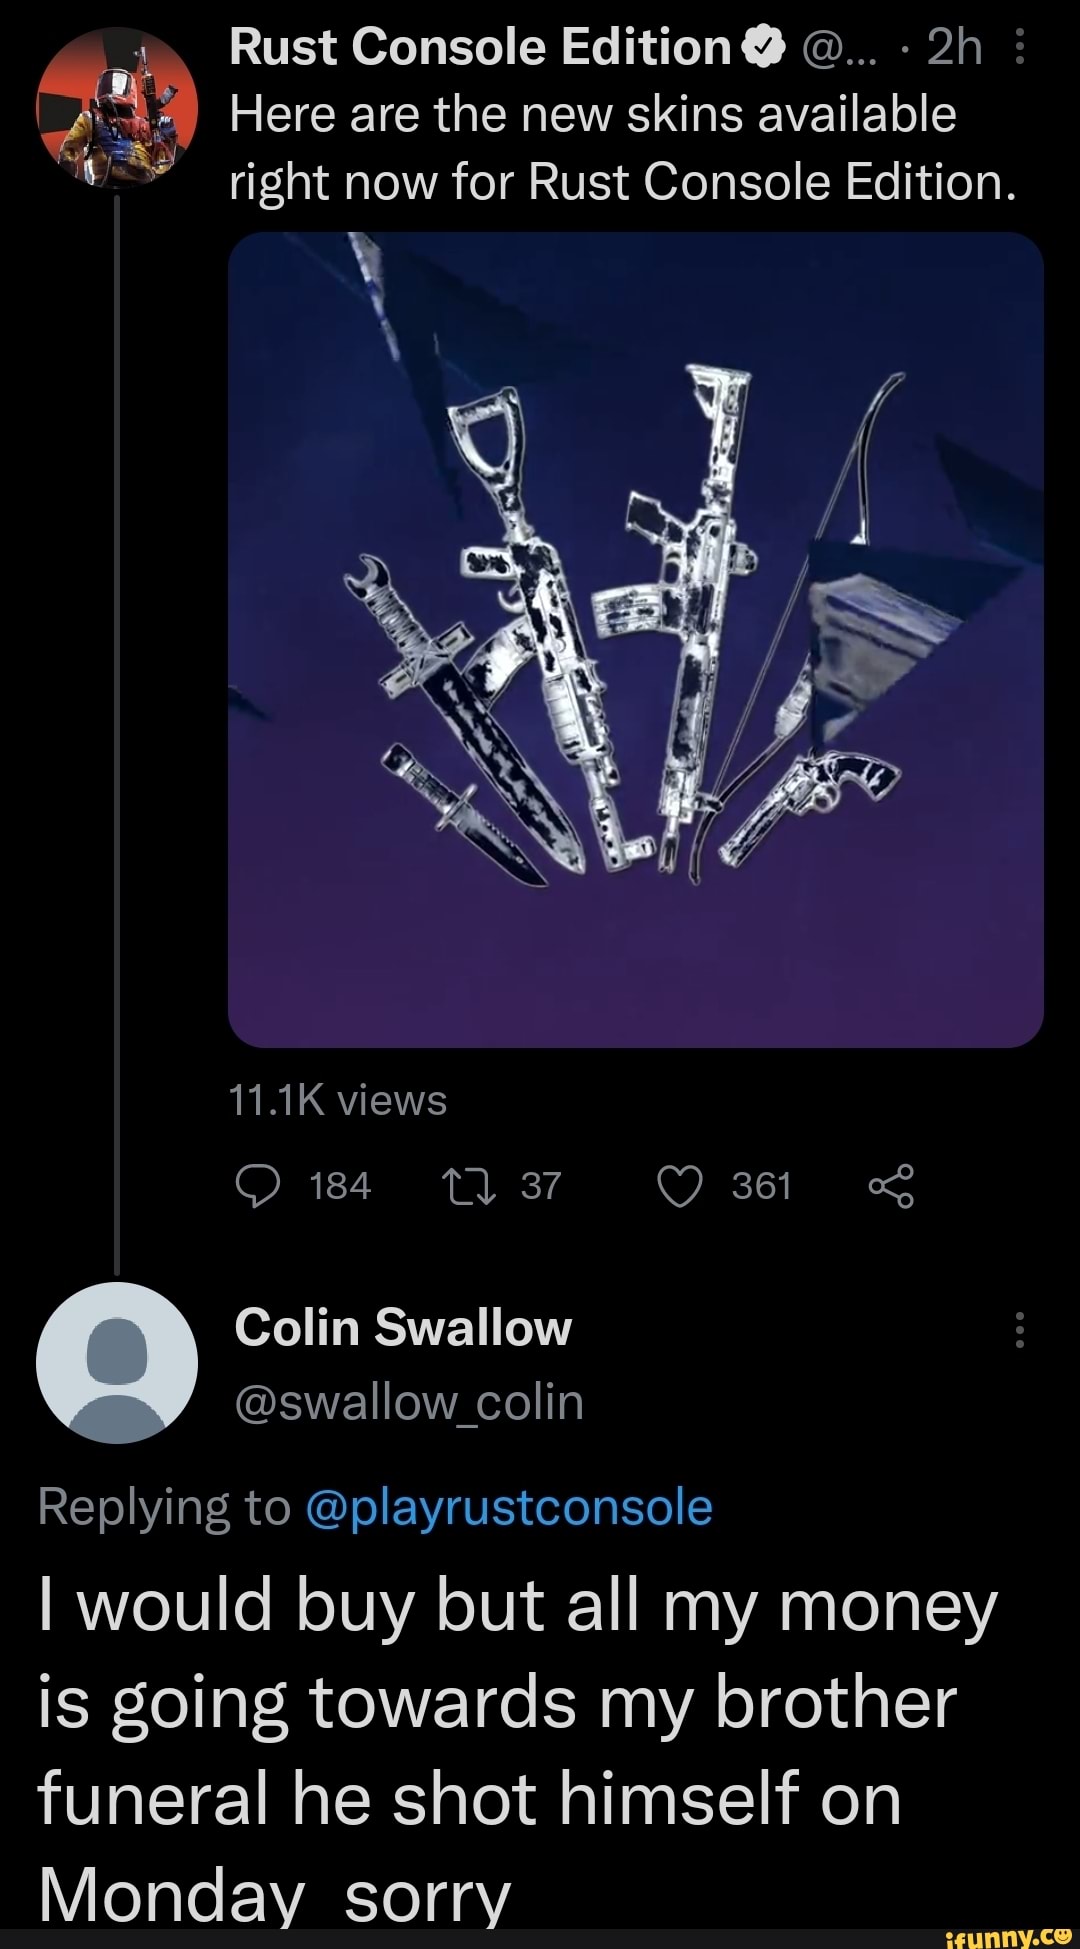Open the weapon skins video thumbnail

click(x=636, y=640)
